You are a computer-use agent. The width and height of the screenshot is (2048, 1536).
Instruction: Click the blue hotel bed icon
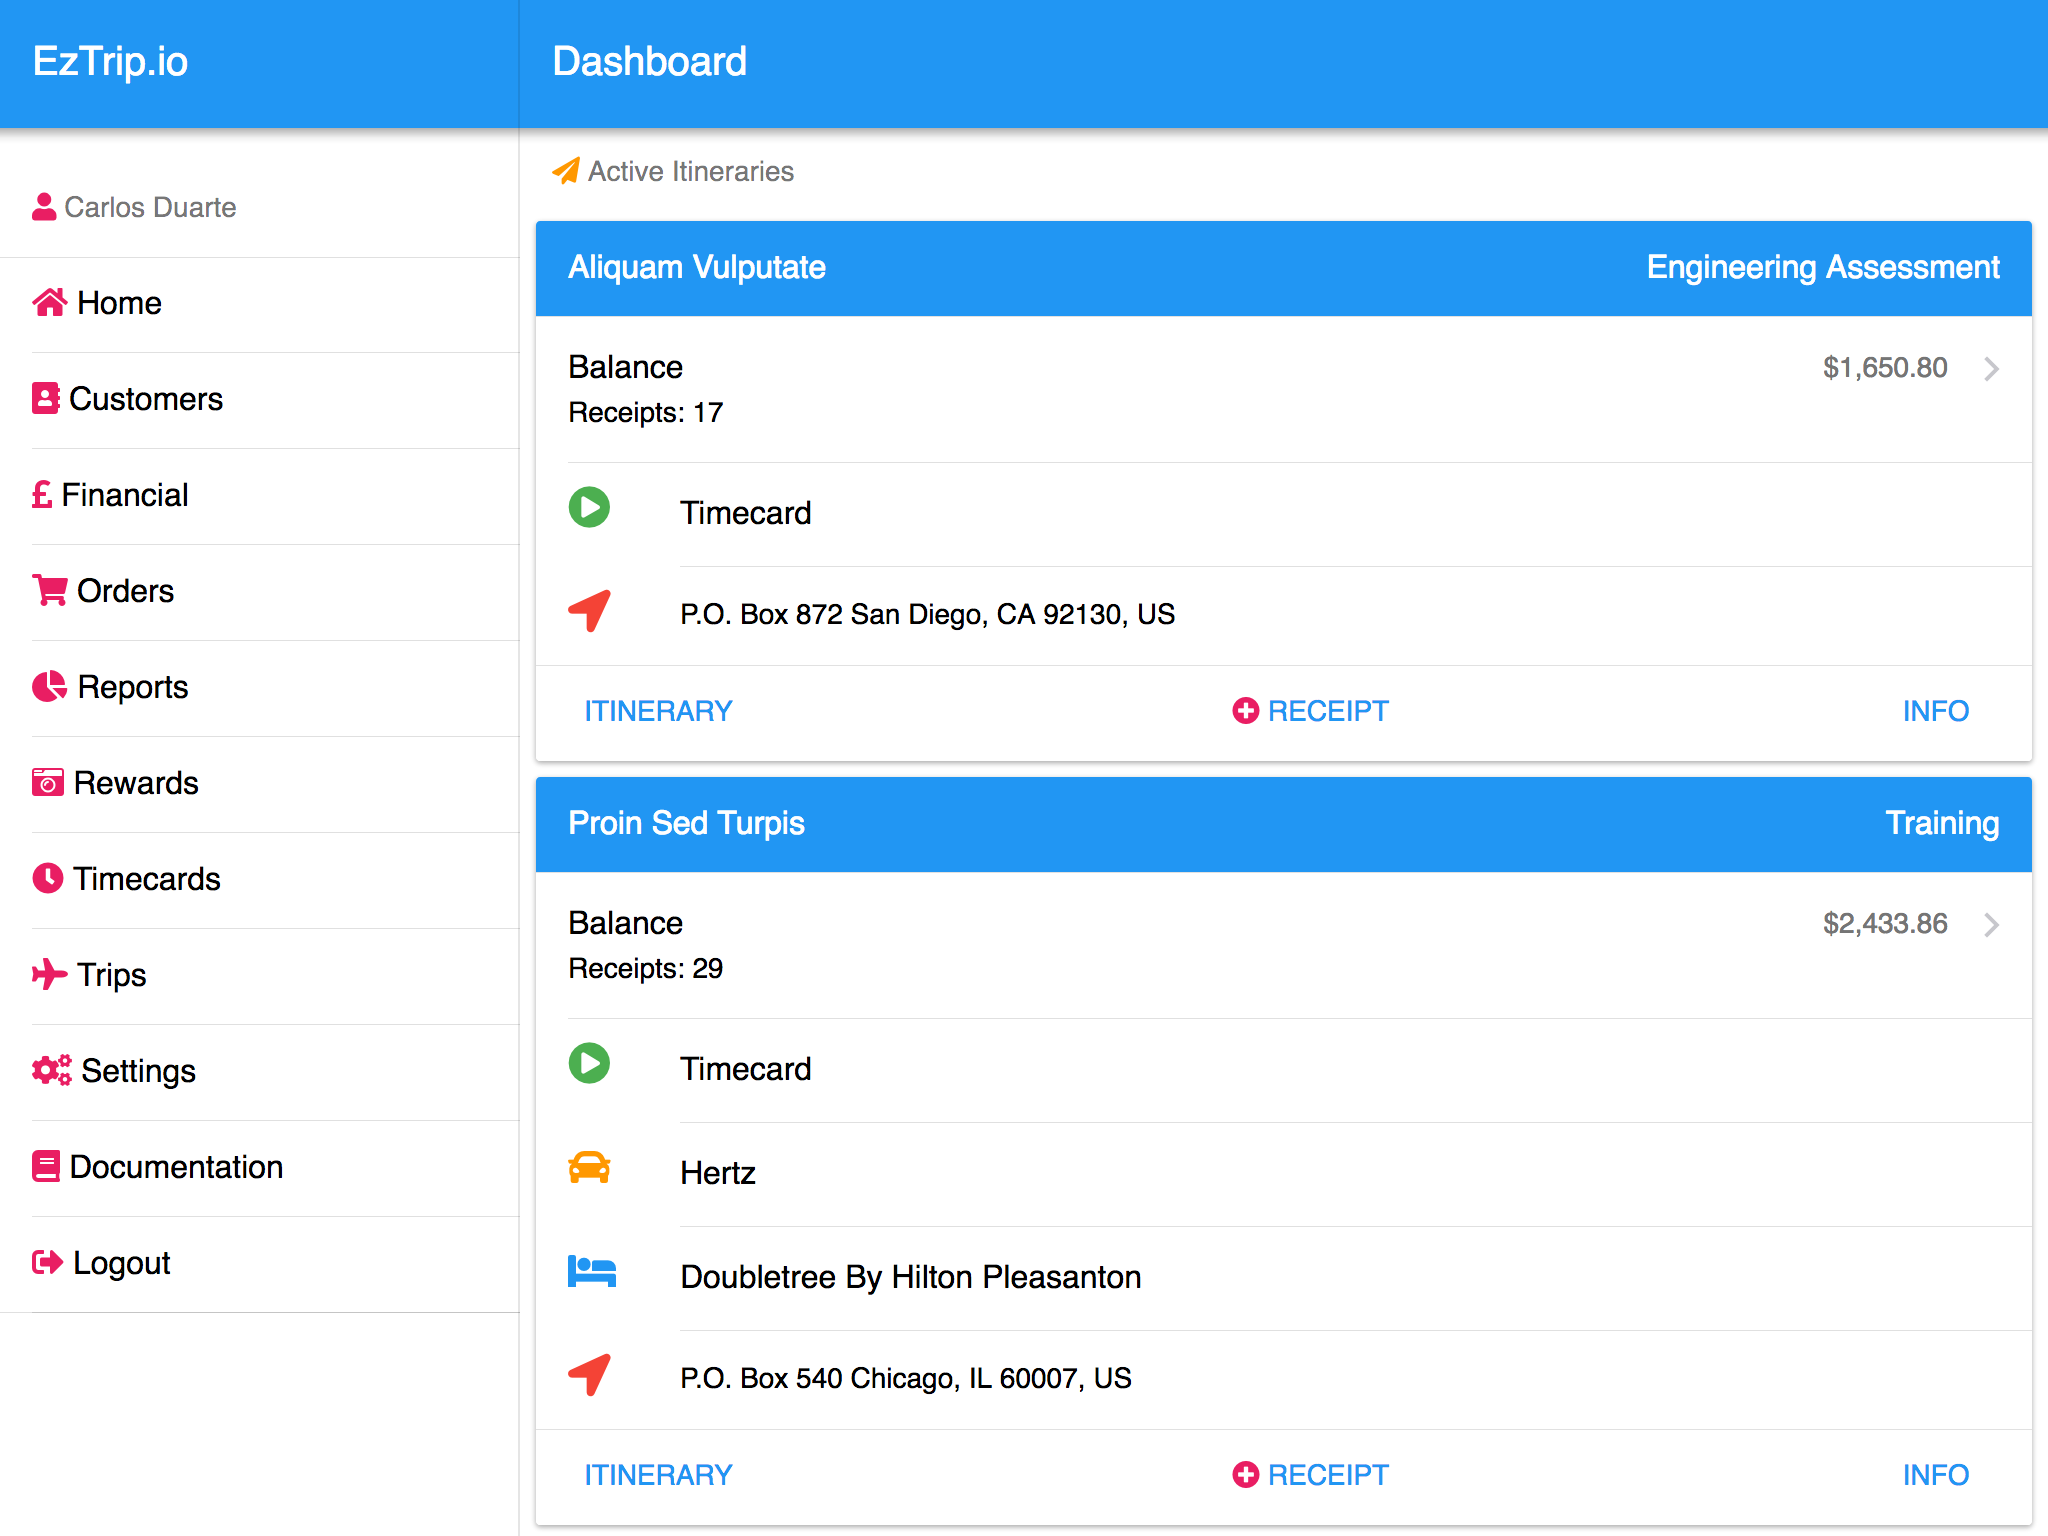tap(591, 1271)
